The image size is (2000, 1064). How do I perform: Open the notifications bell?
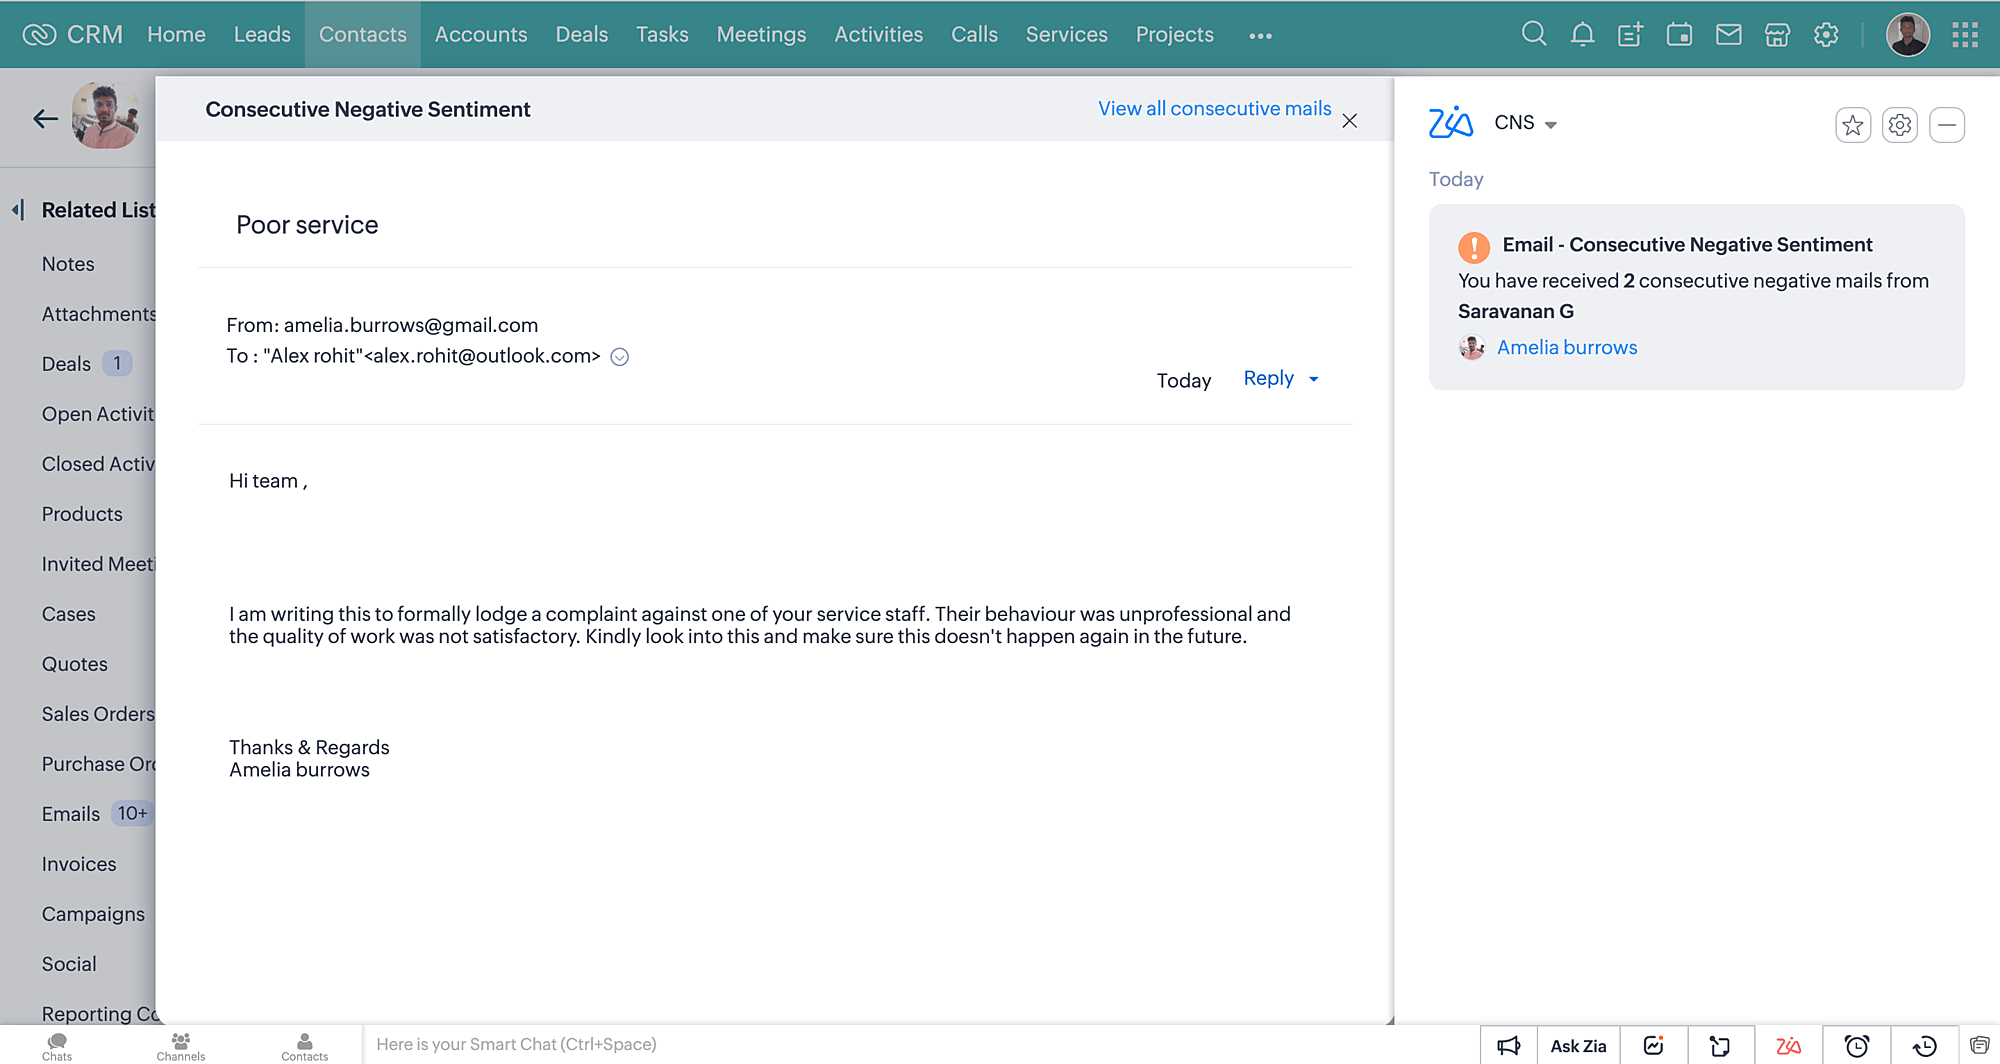(1582, 35)
